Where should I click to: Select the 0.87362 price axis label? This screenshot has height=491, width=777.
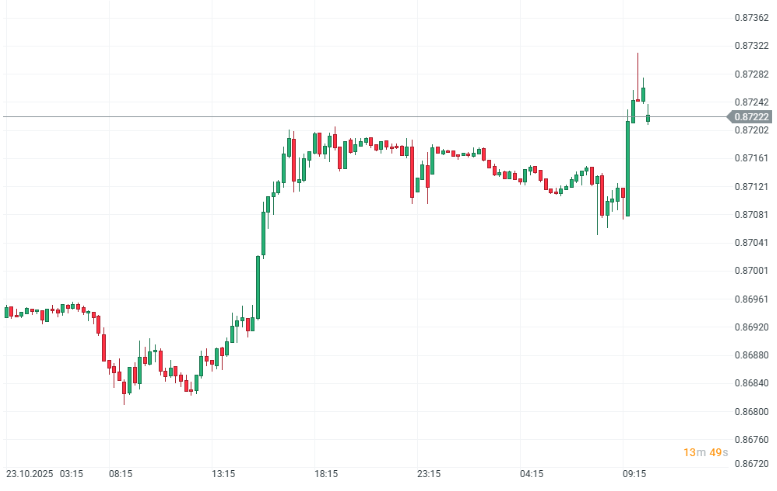[x=751, y=18]
